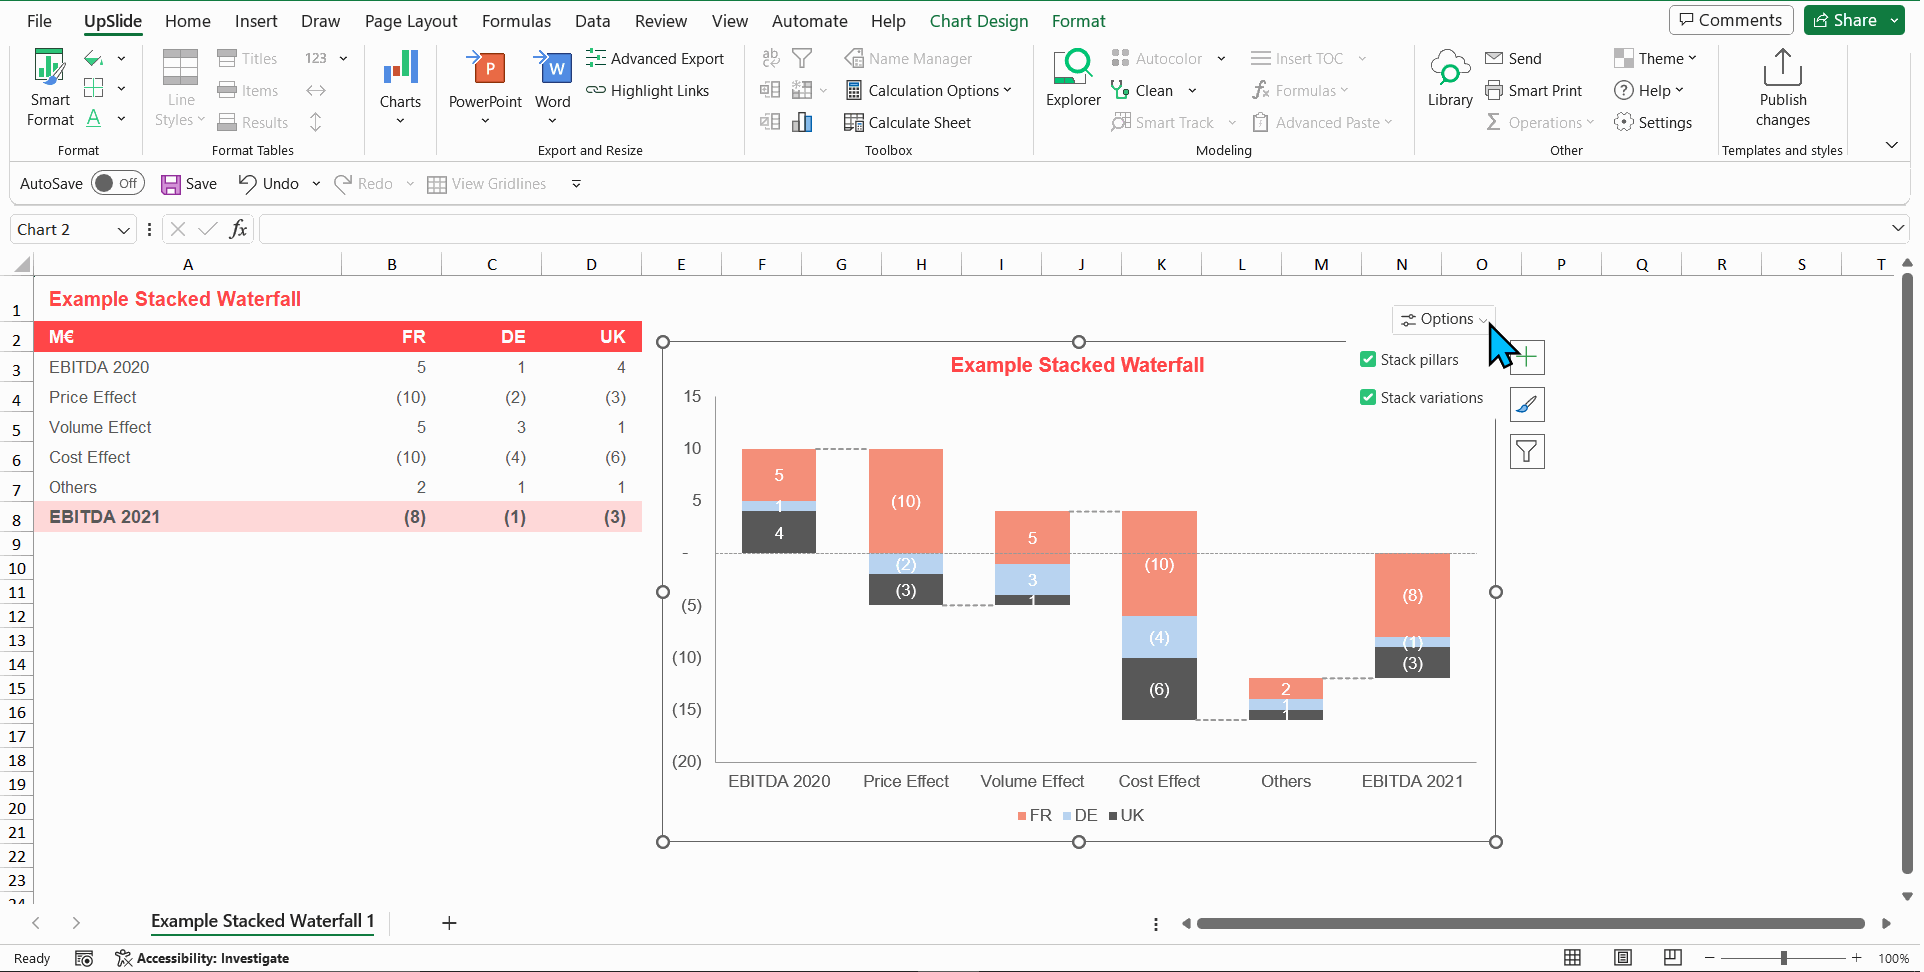This screenshot has height=972, width=1924.
Task: Click the zoom slider in status bar
Action: (1783, 958)
